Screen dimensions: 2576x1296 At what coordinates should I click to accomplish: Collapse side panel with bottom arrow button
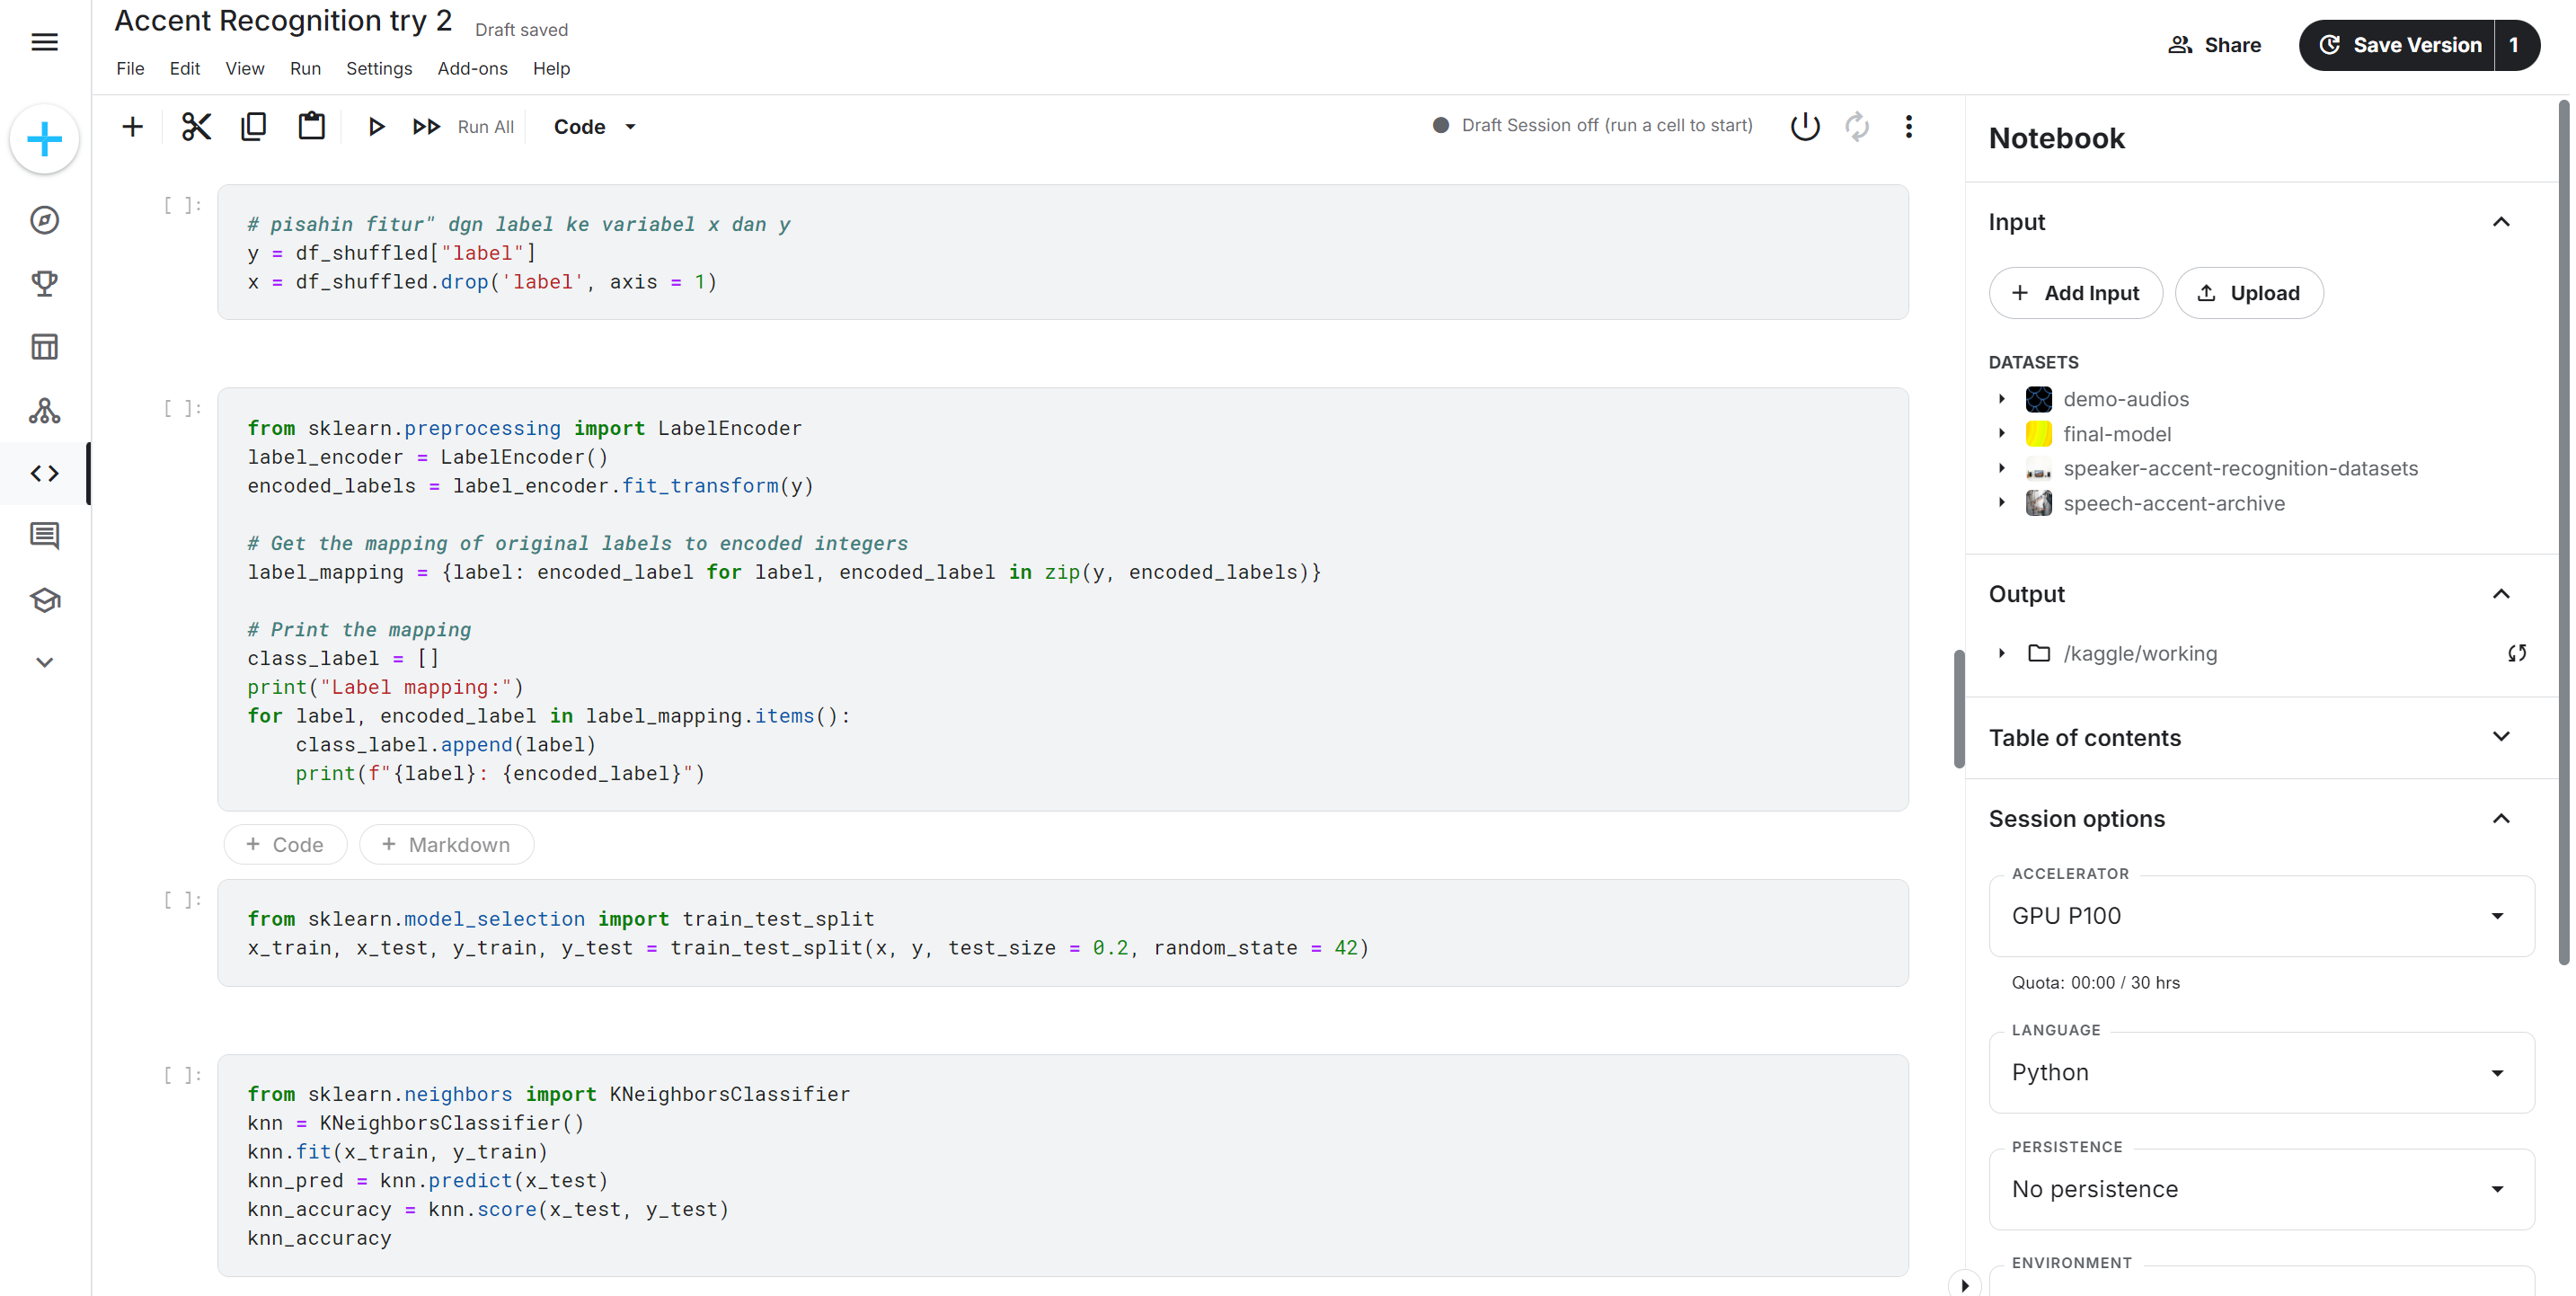click(1964, 1285)
